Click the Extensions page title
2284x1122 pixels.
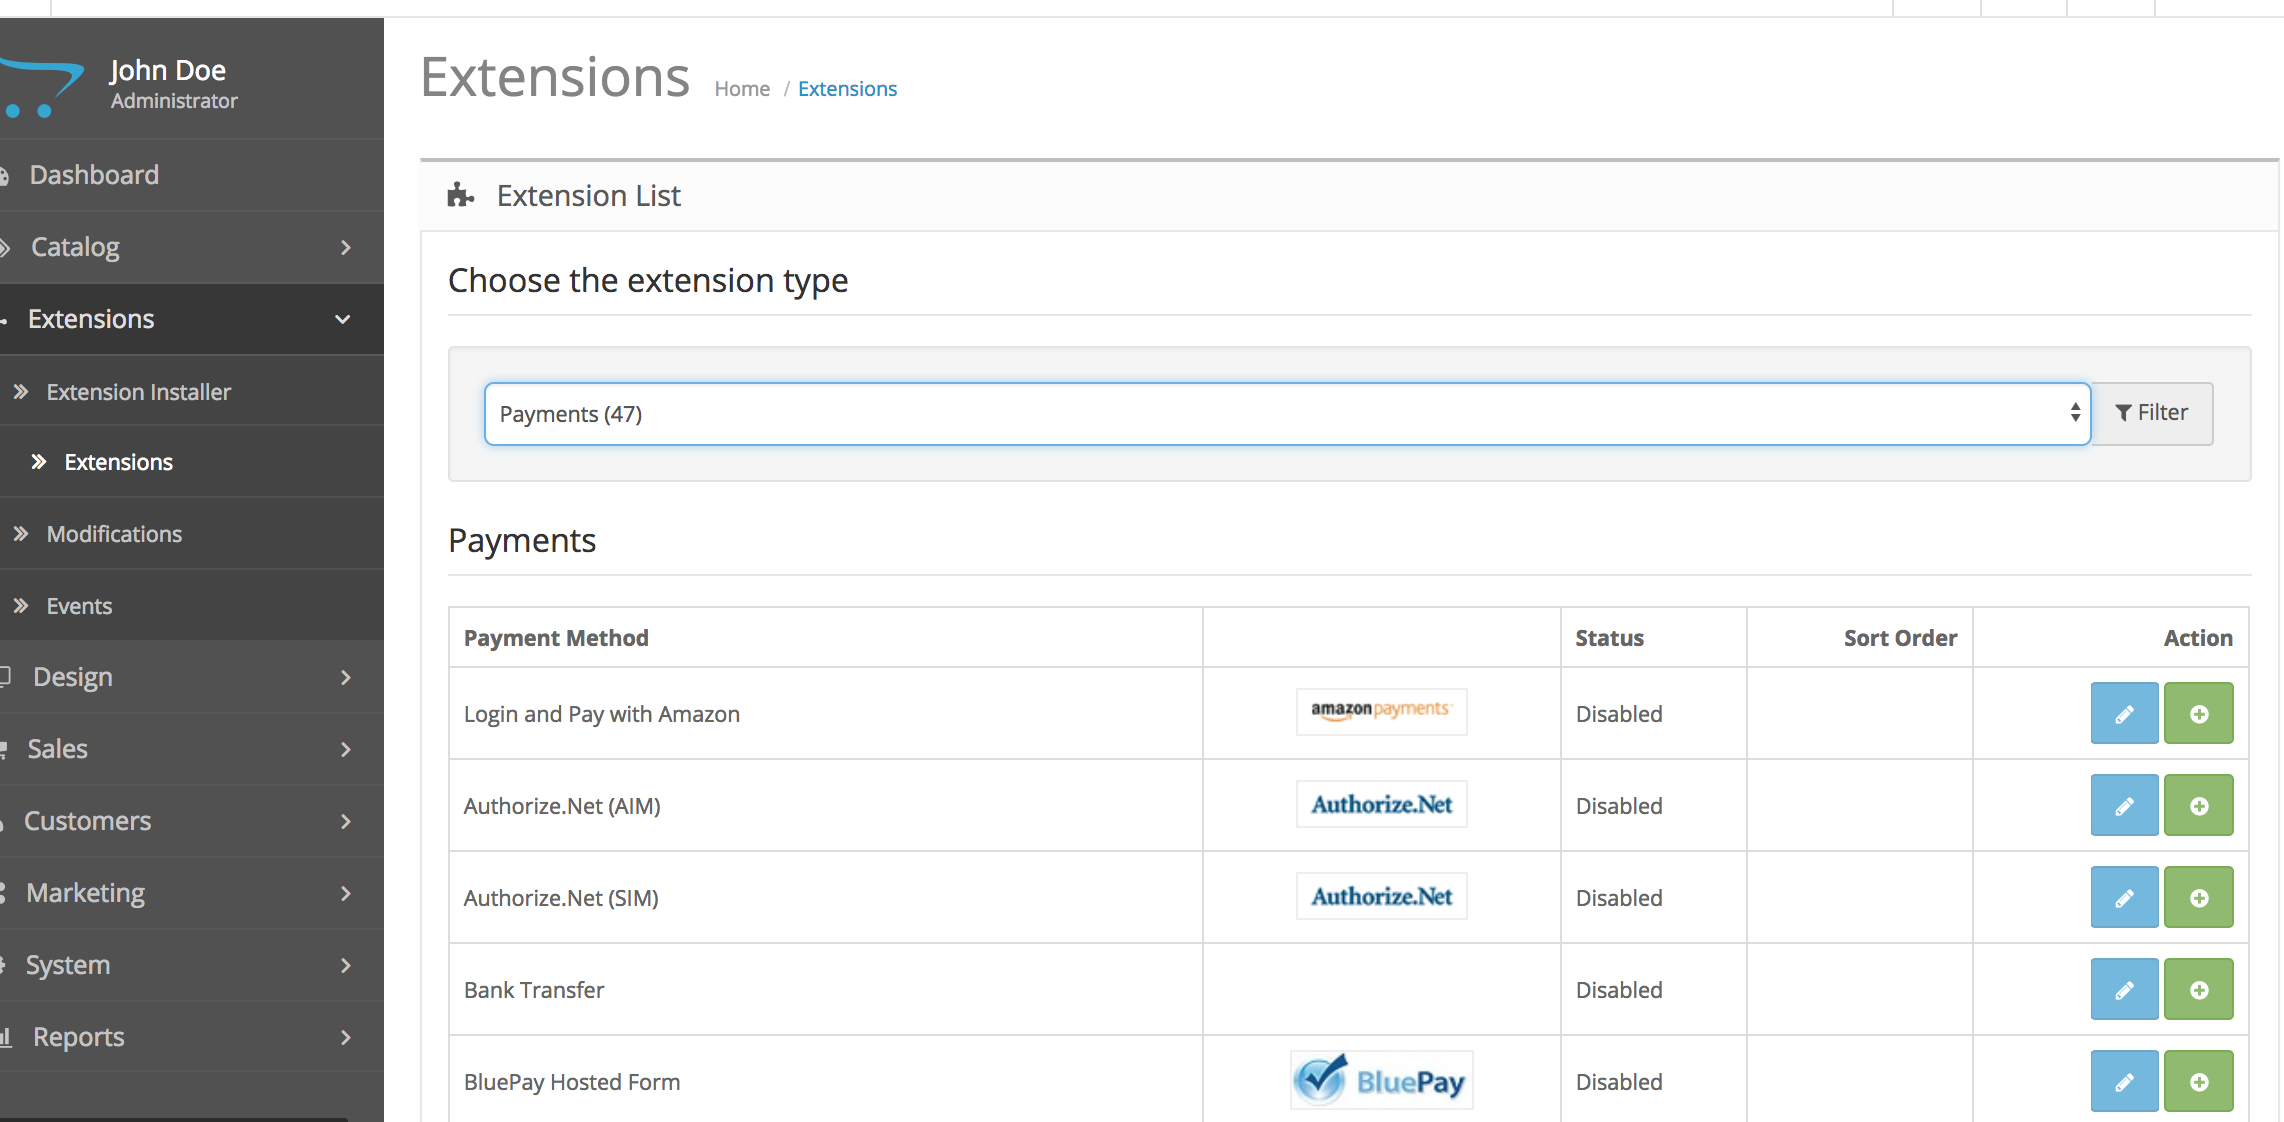555,77
